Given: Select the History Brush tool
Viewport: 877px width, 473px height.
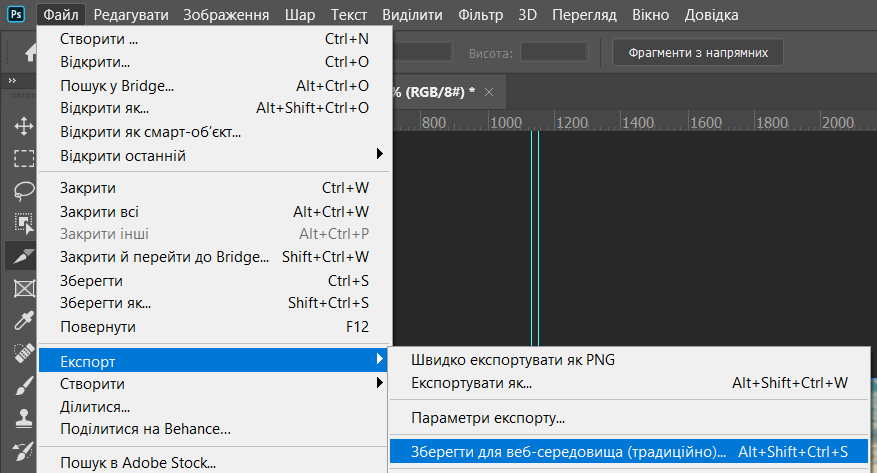Looking at the screenshot, I should (23, 451).
